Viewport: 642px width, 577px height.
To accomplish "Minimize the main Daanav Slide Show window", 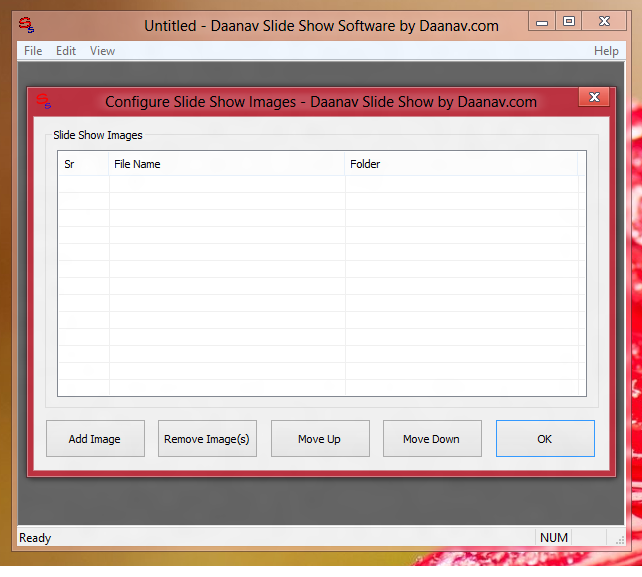I will [542, 21].
